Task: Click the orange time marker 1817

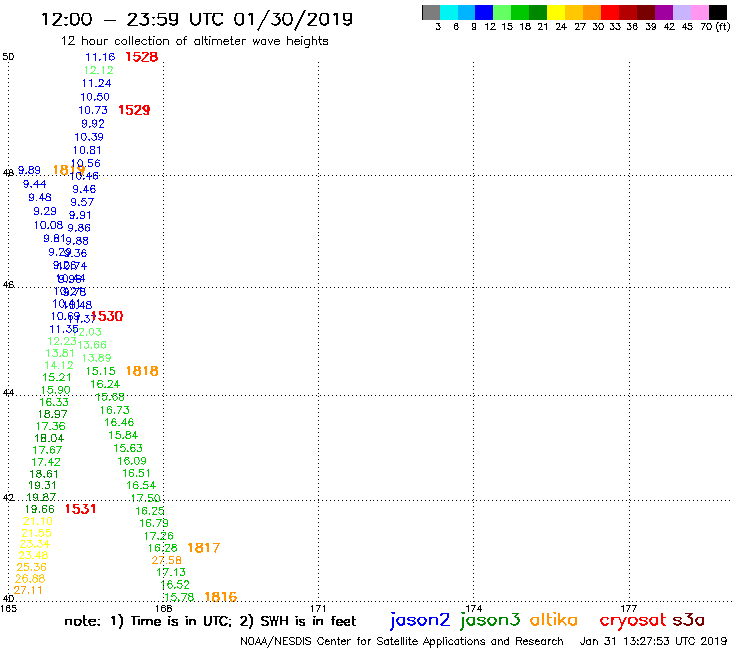Action: (x=204, y=548)
